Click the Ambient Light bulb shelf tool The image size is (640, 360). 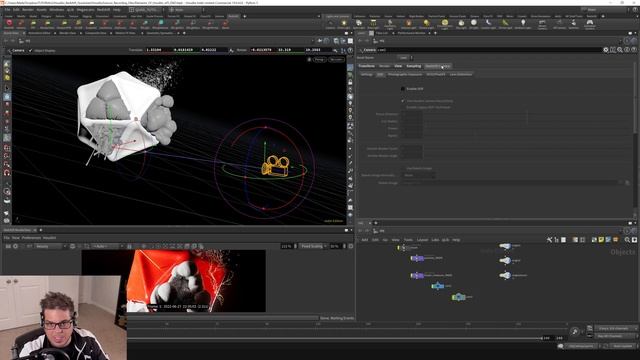(x=523, y=24)
